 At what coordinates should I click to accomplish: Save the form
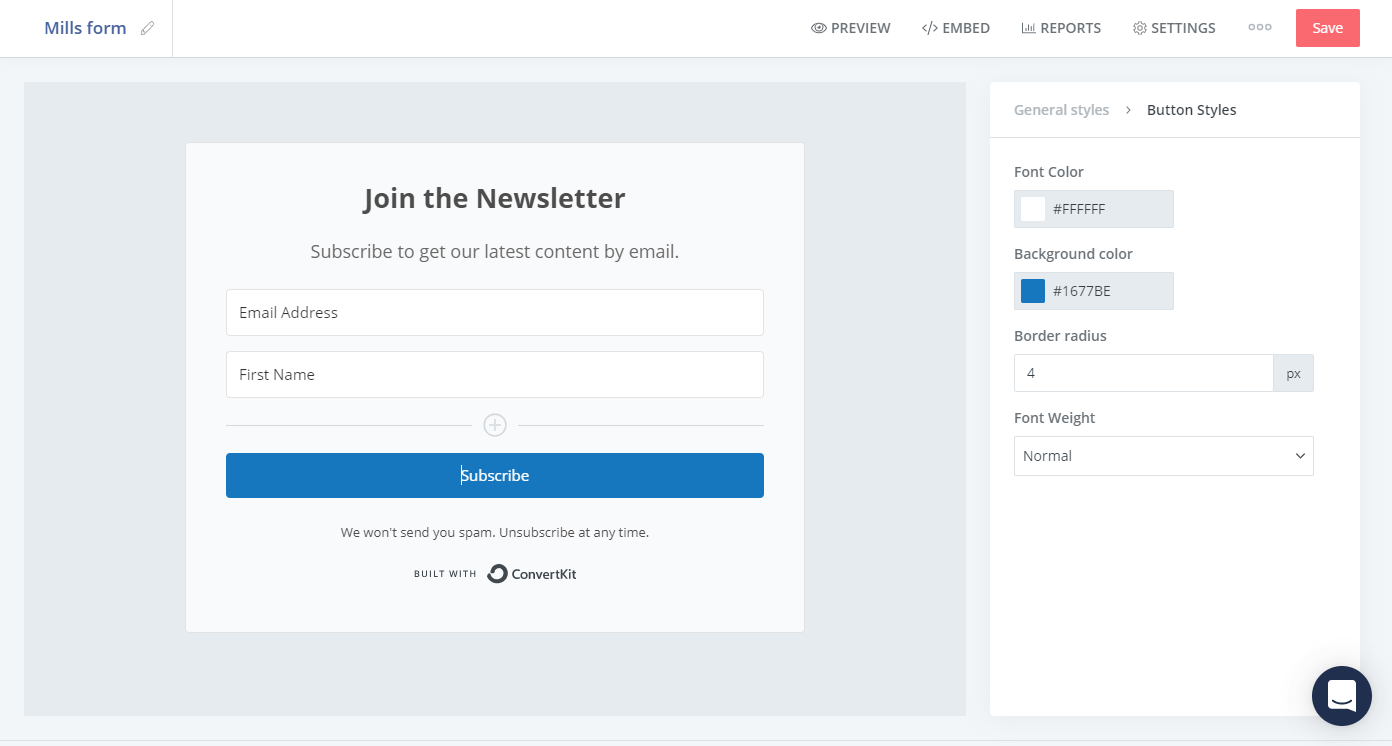1328,28
